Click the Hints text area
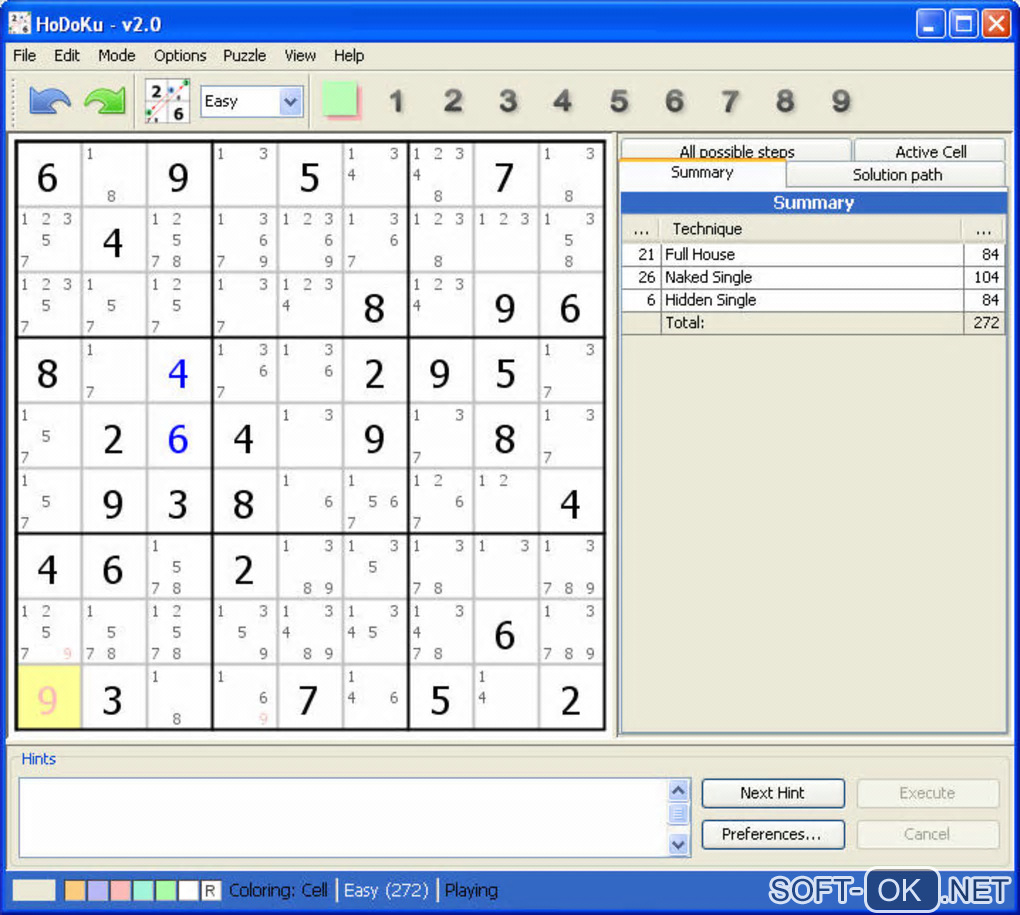This screenshot has height=915, width=1020. click(343, 817)
